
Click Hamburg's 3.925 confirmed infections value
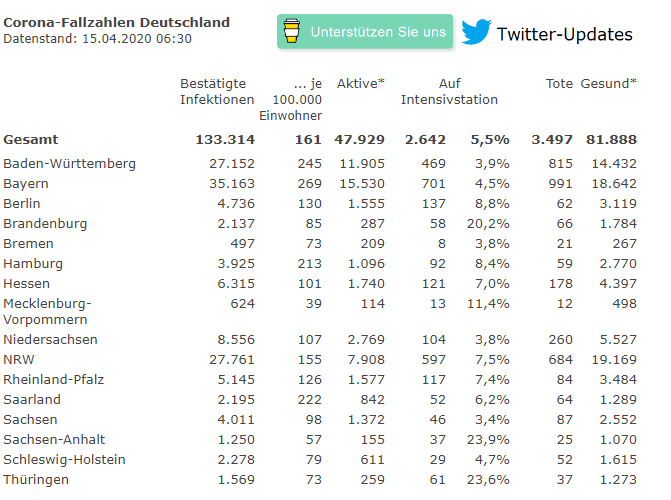coord(236,263)
